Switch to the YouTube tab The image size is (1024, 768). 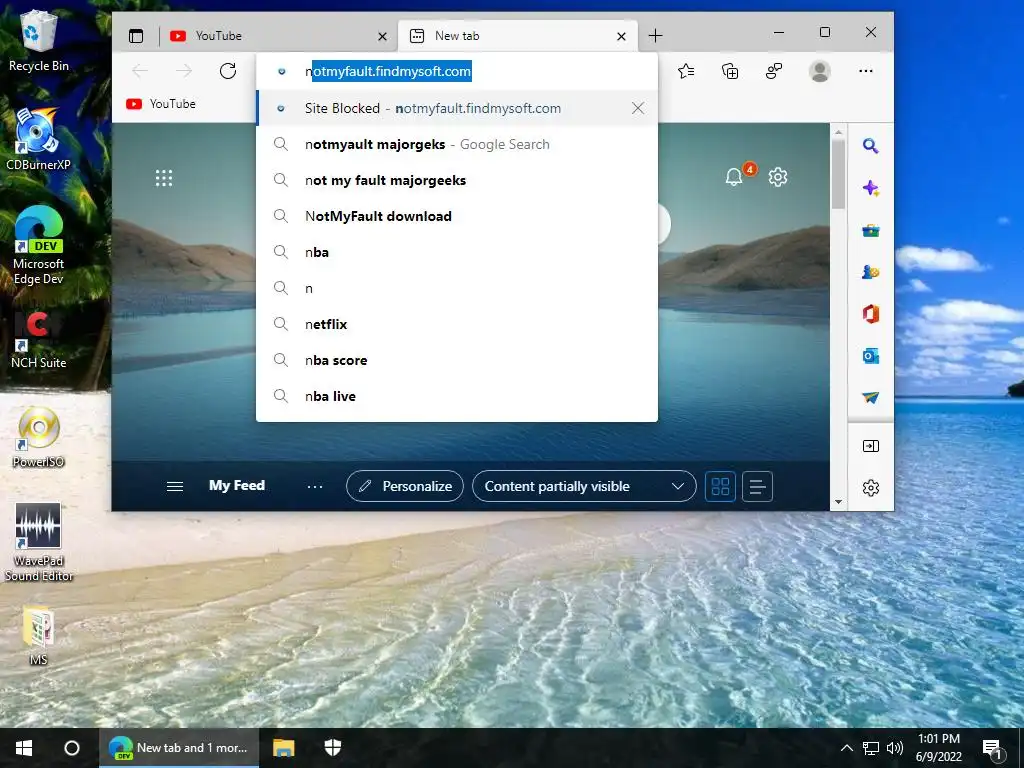click(278, 36)
